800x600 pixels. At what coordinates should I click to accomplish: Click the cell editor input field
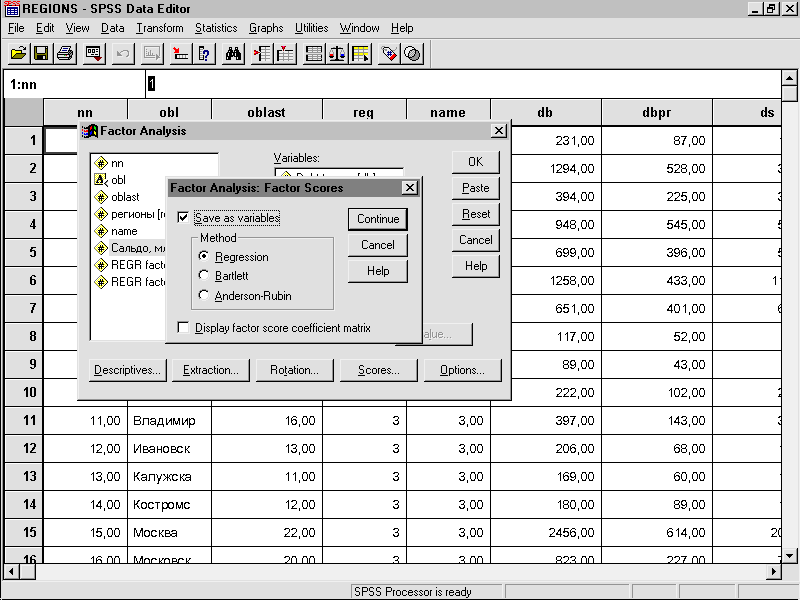pyautogui.click(x=463, y=84)
